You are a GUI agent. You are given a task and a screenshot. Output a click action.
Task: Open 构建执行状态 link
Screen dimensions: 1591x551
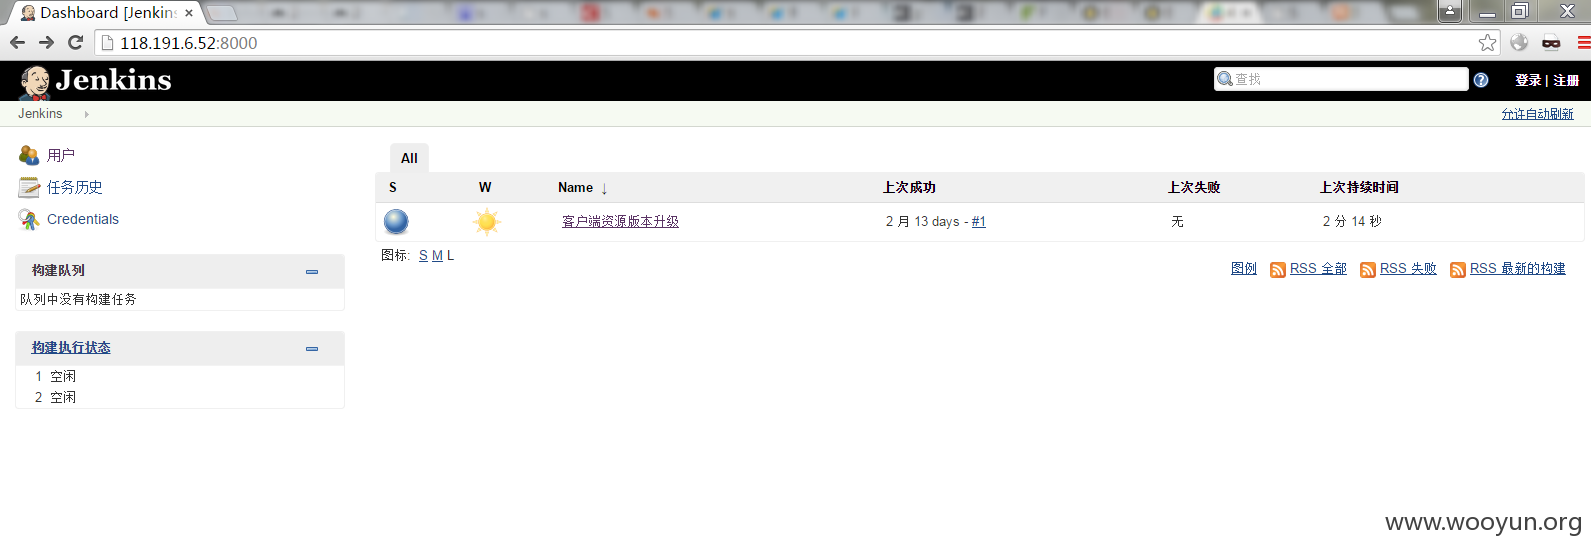point(71,348)
